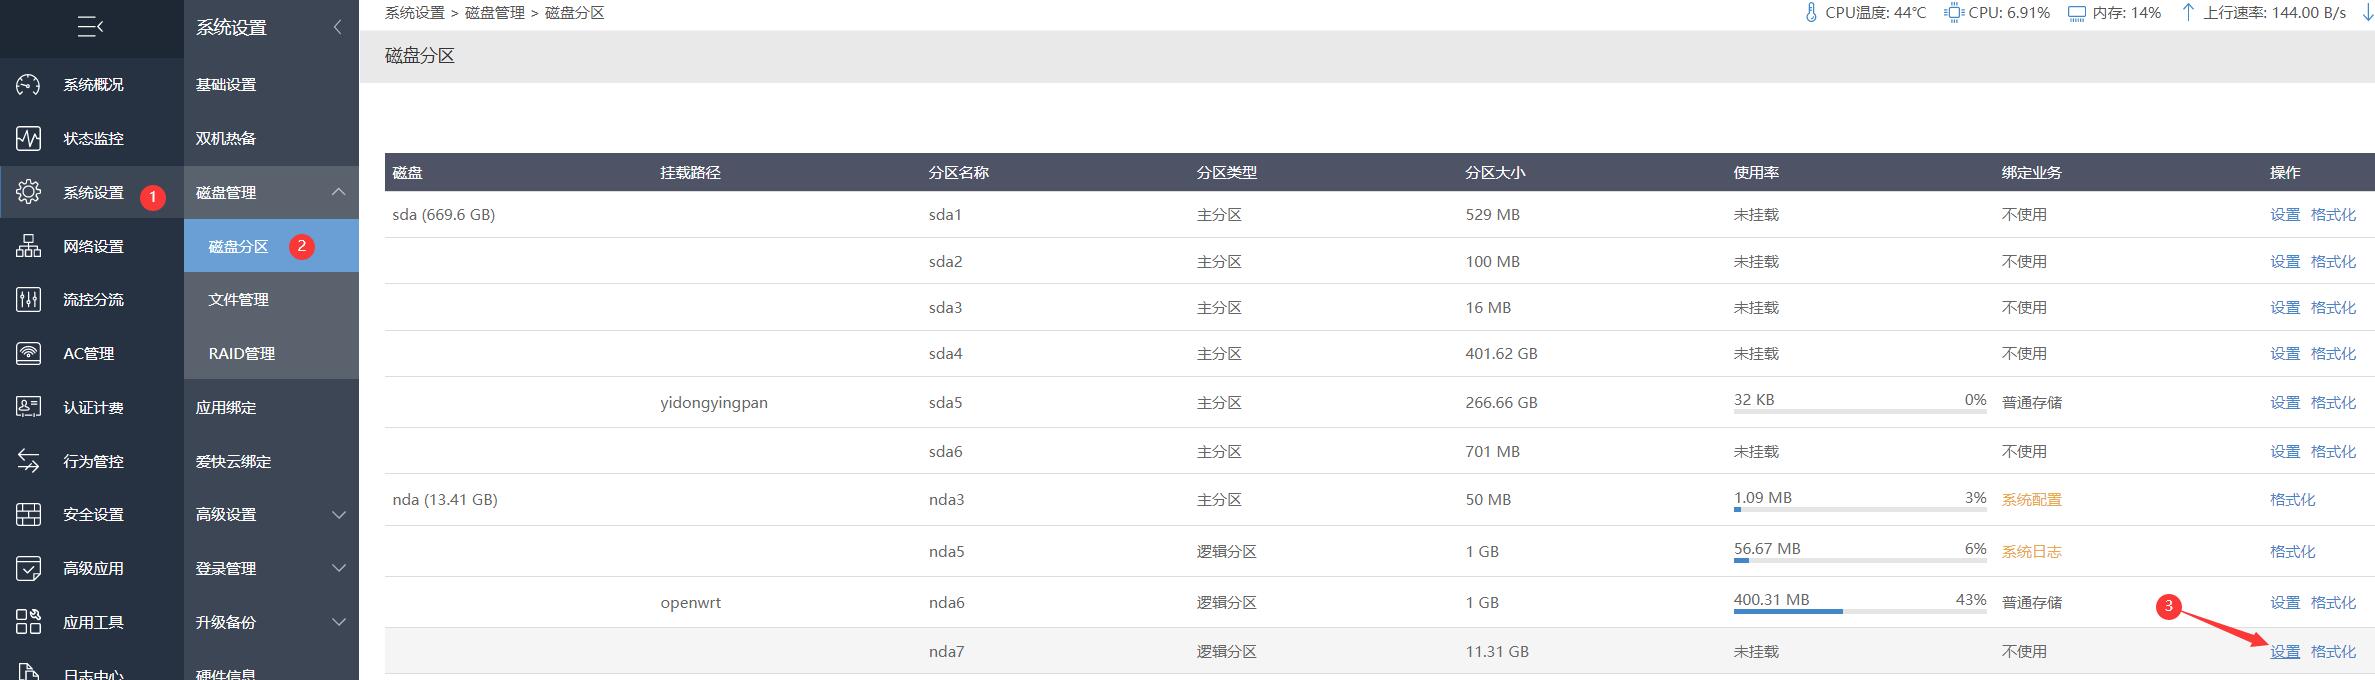Click the CPU chip usage icon
The image size is (2375, 680).
1953,13
